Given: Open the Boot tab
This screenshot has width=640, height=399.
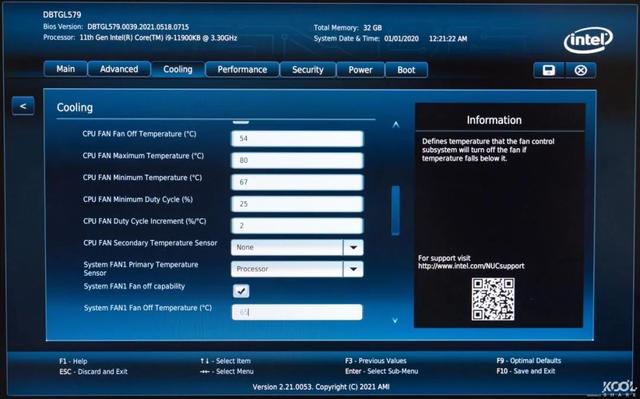Looking at the screenshot, I should coord(406,70).
